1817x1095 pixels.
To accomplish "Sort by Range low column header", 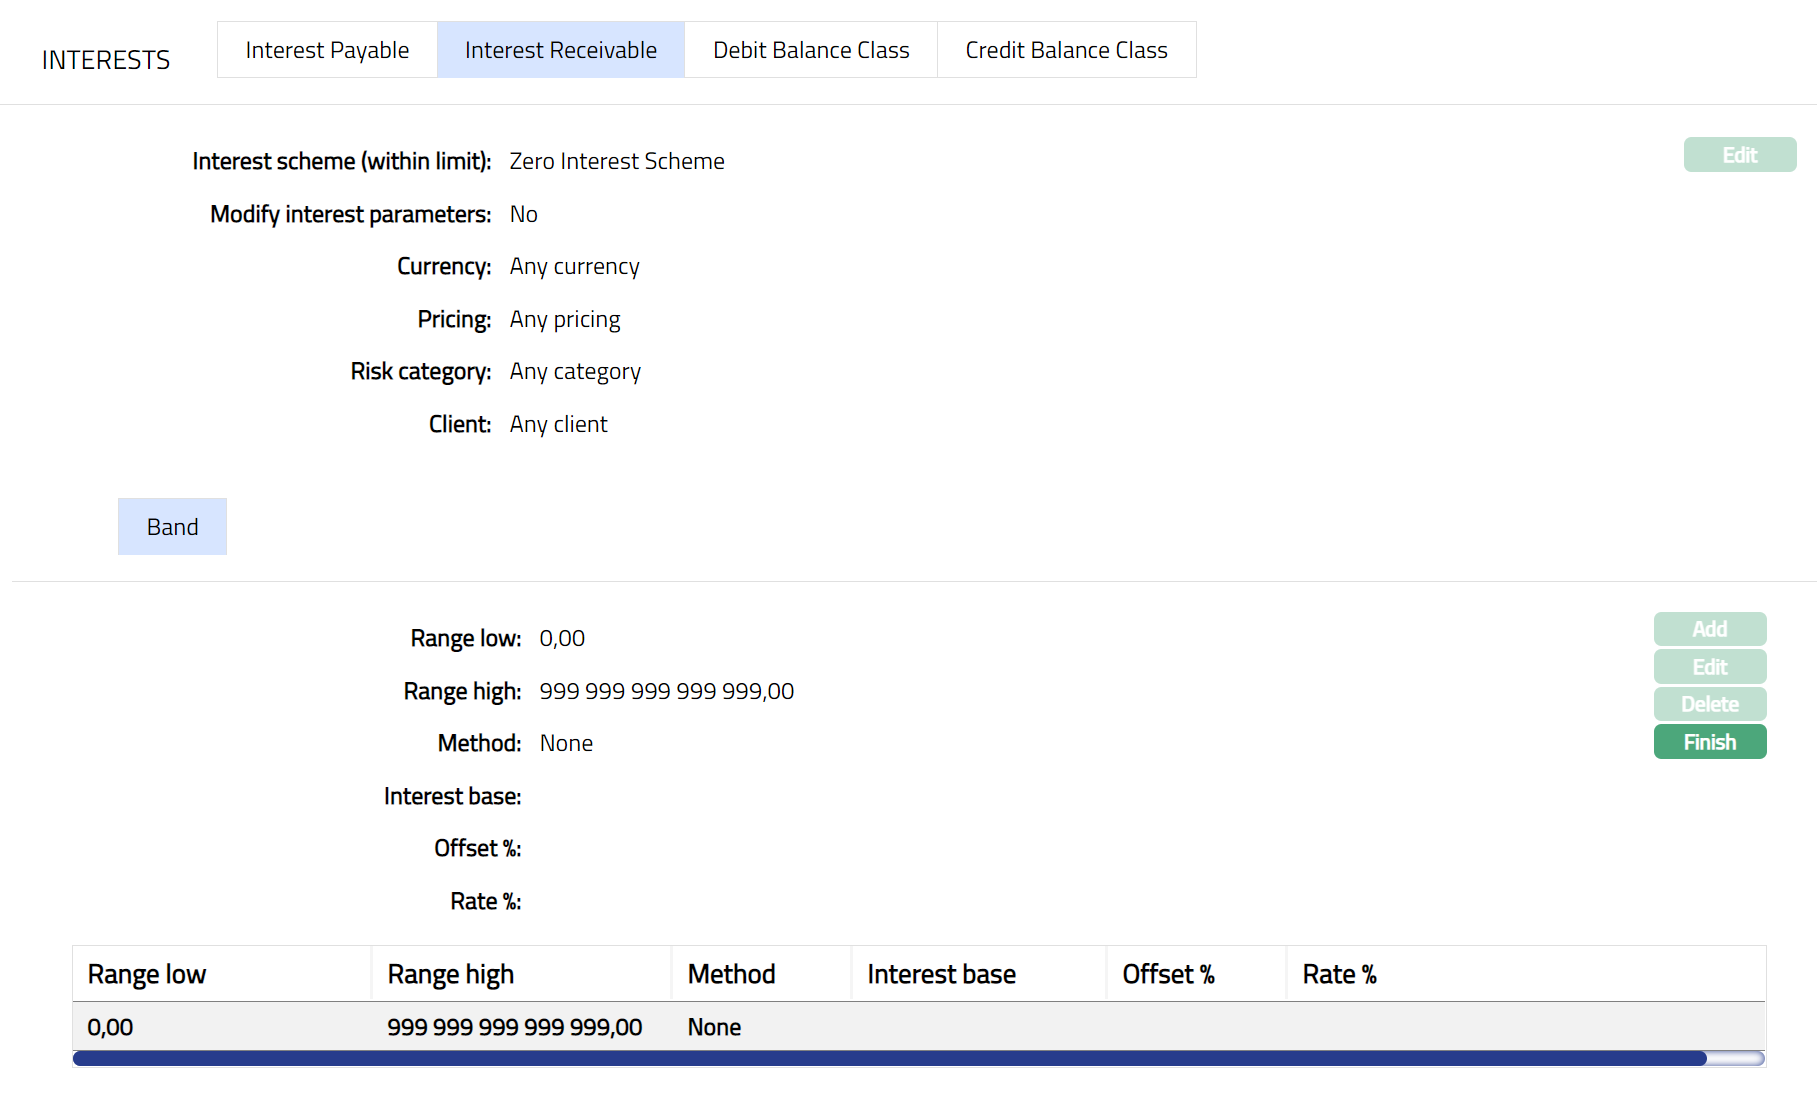I will 147,974.
